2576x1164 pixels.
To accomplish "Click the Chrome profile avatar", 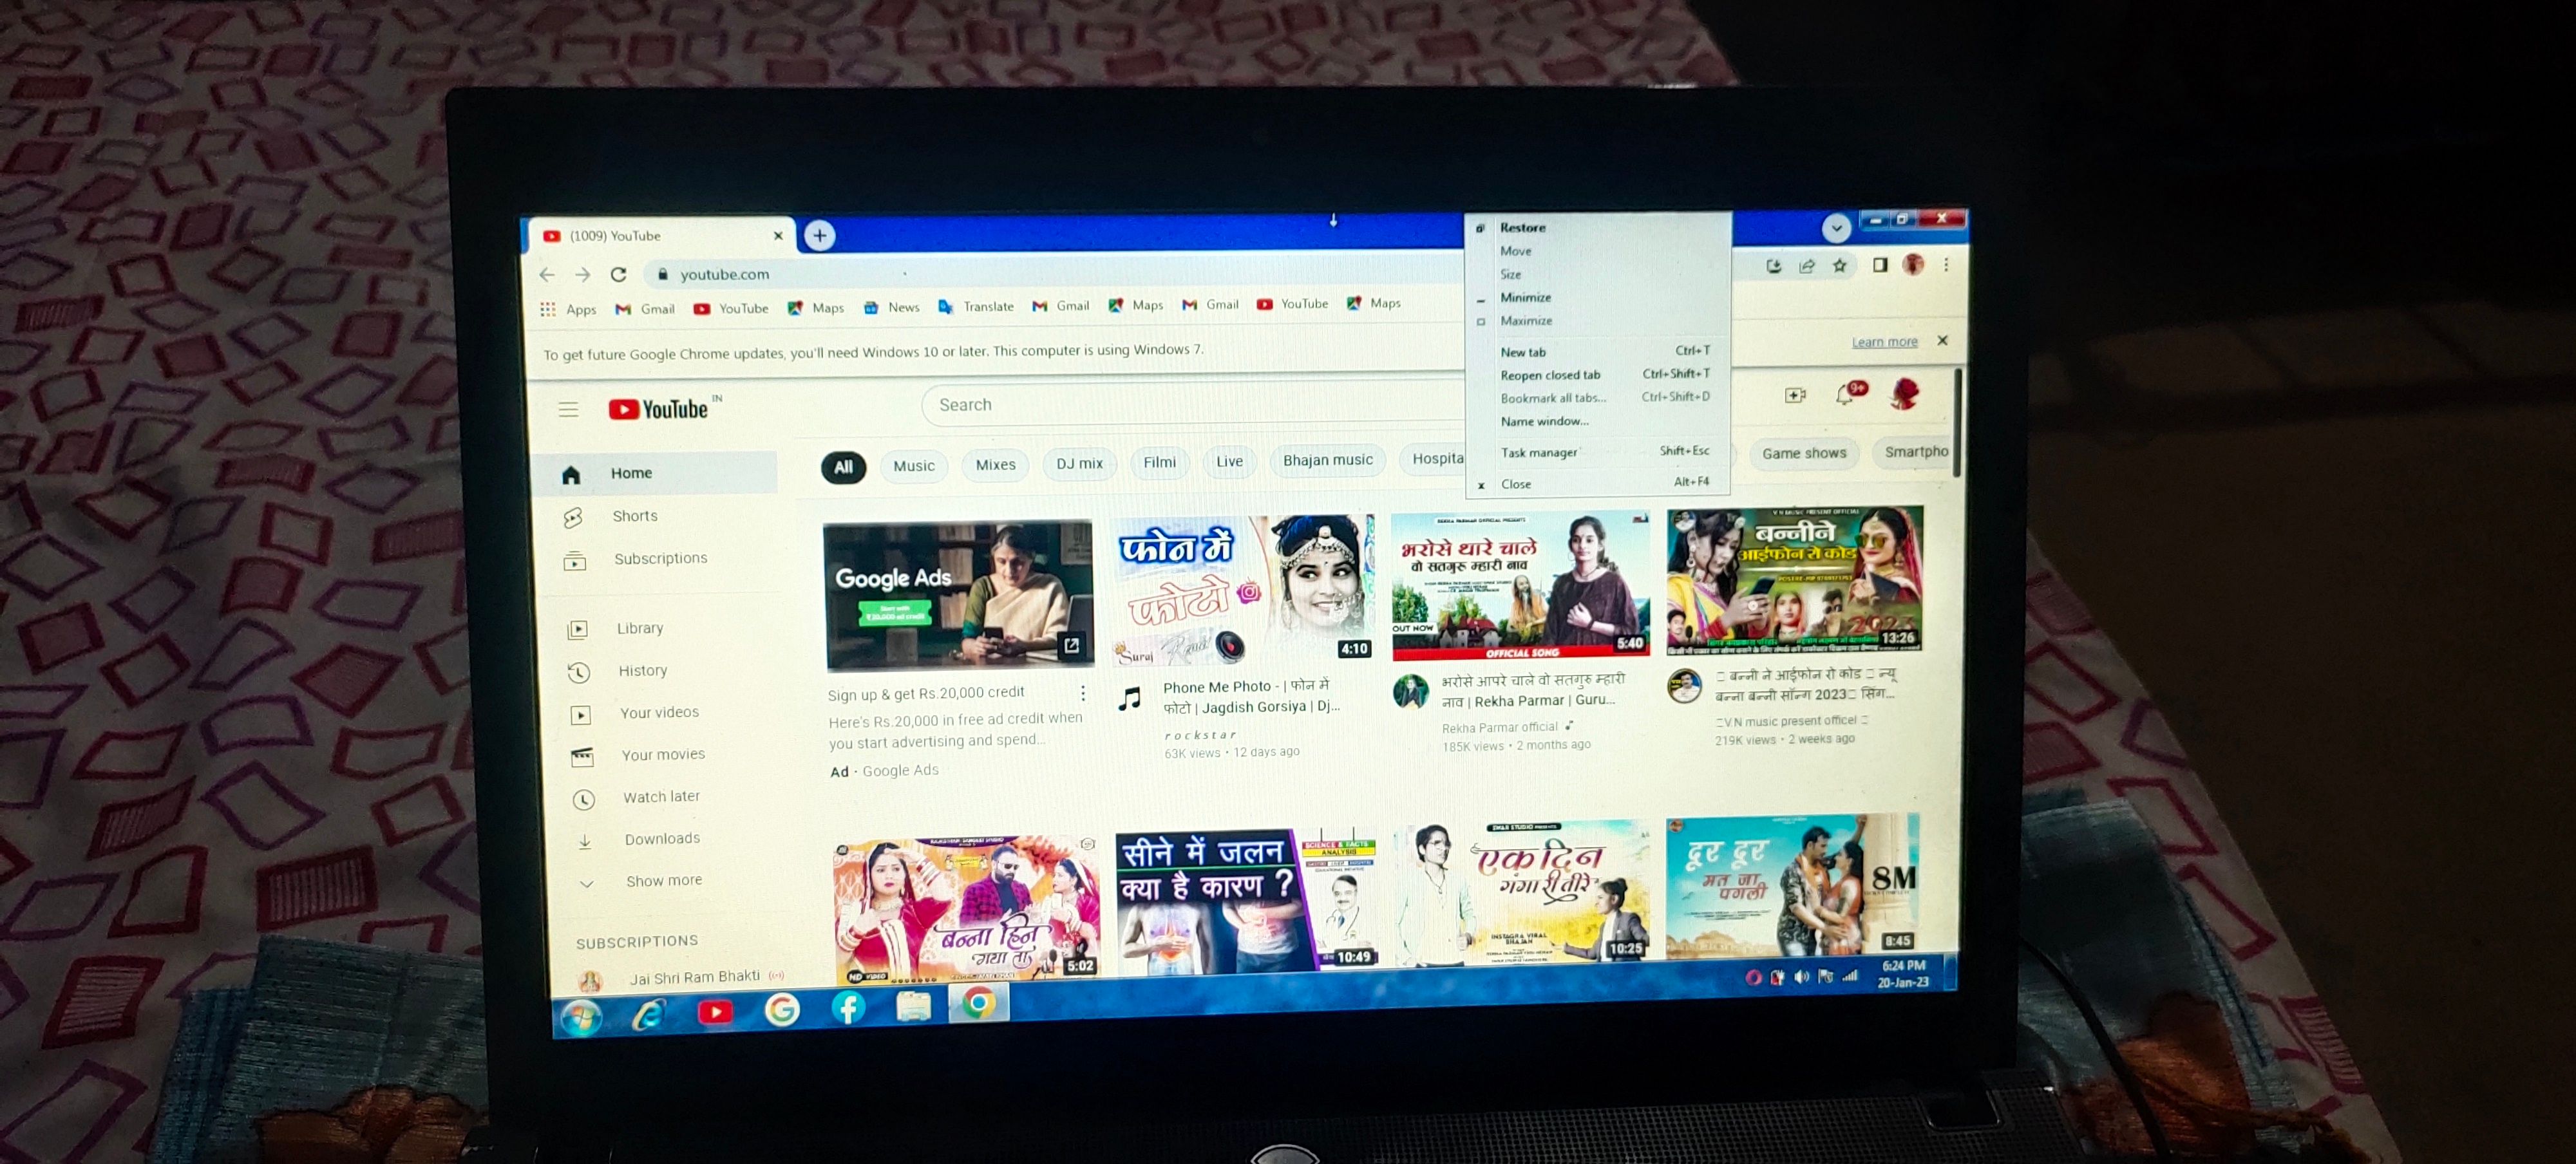I will pyautogui.click(x=1913, y=264).
